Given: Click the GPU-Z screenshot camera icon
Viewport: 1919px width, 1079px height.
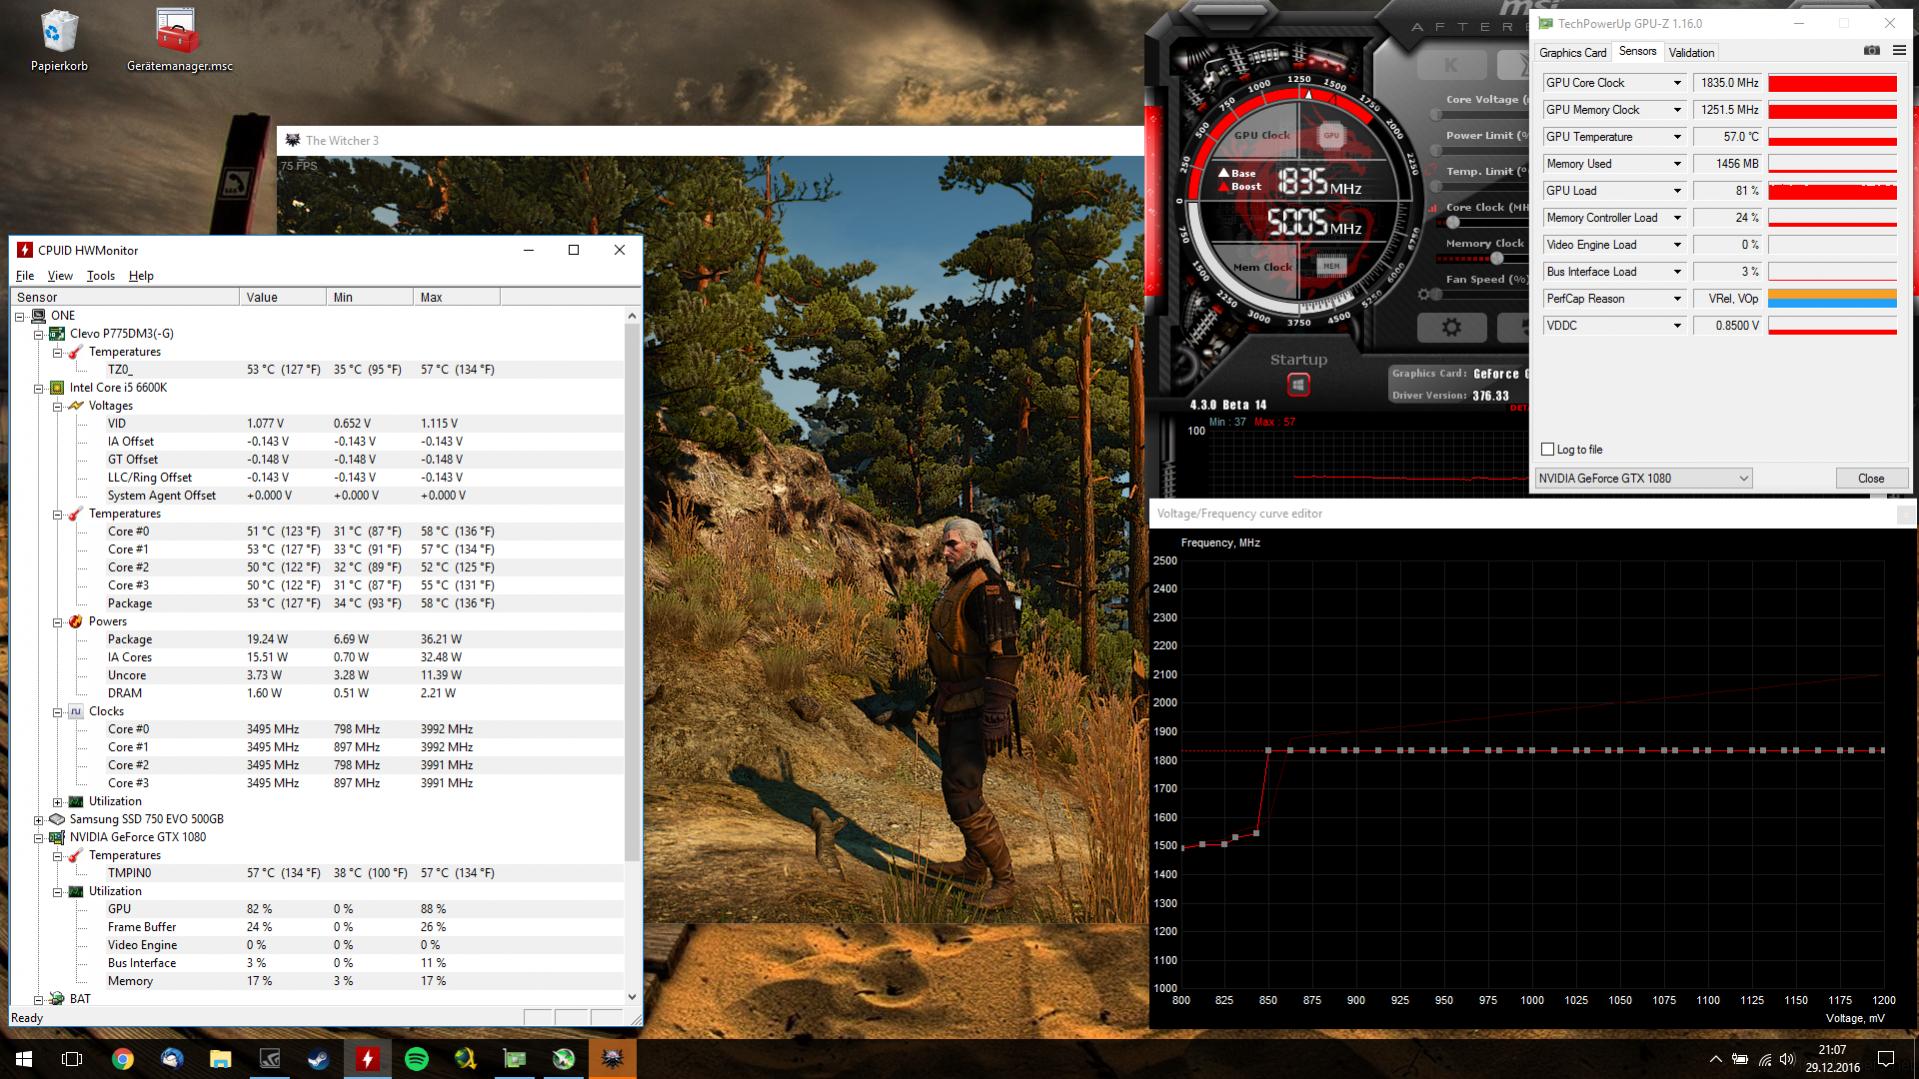Looking at the screenshot, I should pyautogui.click(x=1872, y=51).
